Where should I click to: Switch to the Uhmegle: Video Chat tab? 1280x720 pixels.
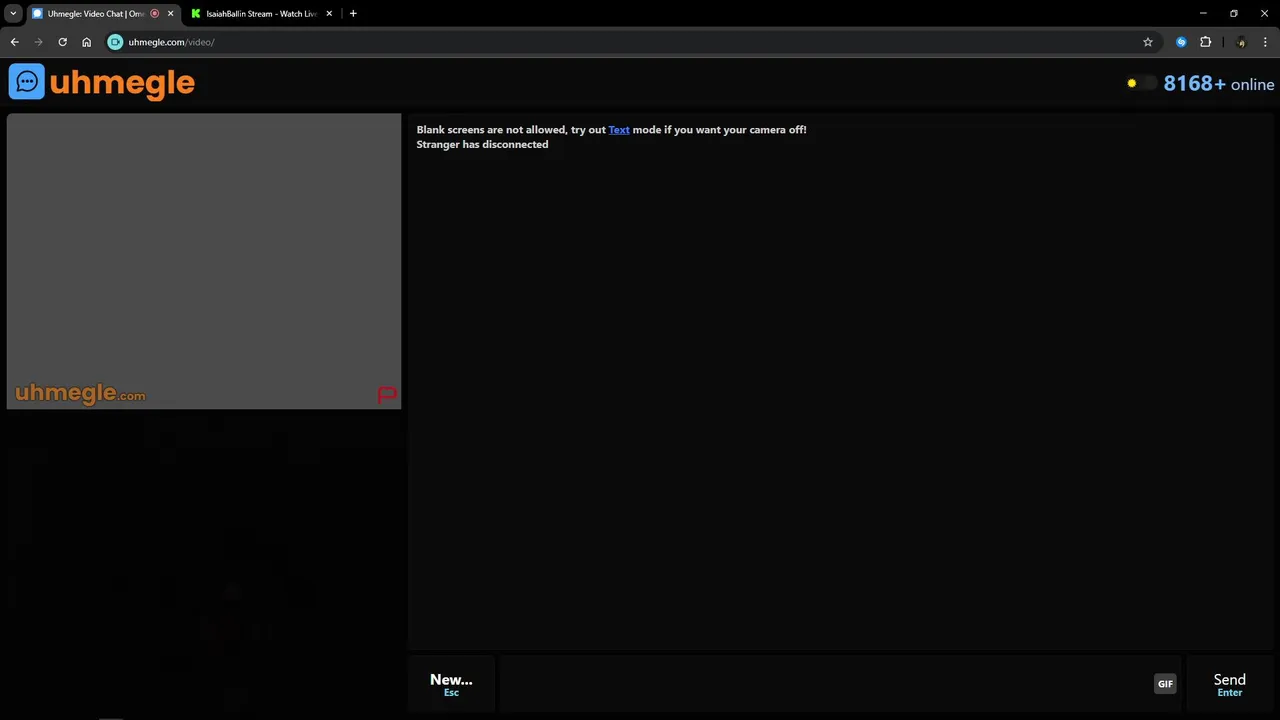(x=95, y=14)
